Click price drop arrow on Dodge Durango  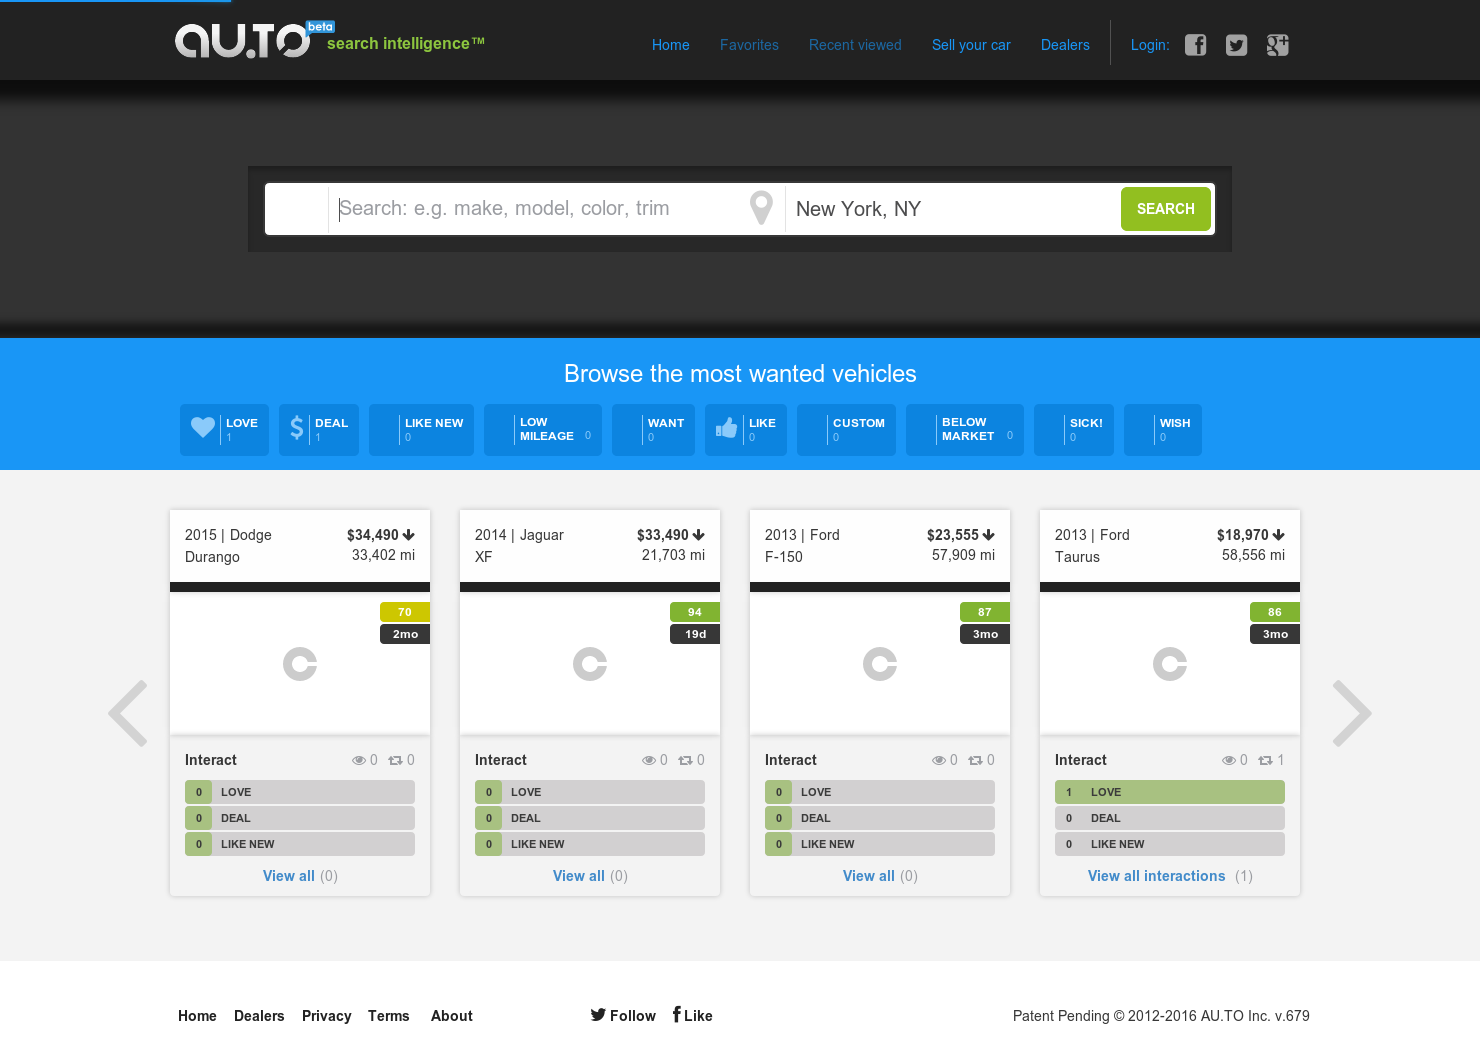[x=409, y=535]
